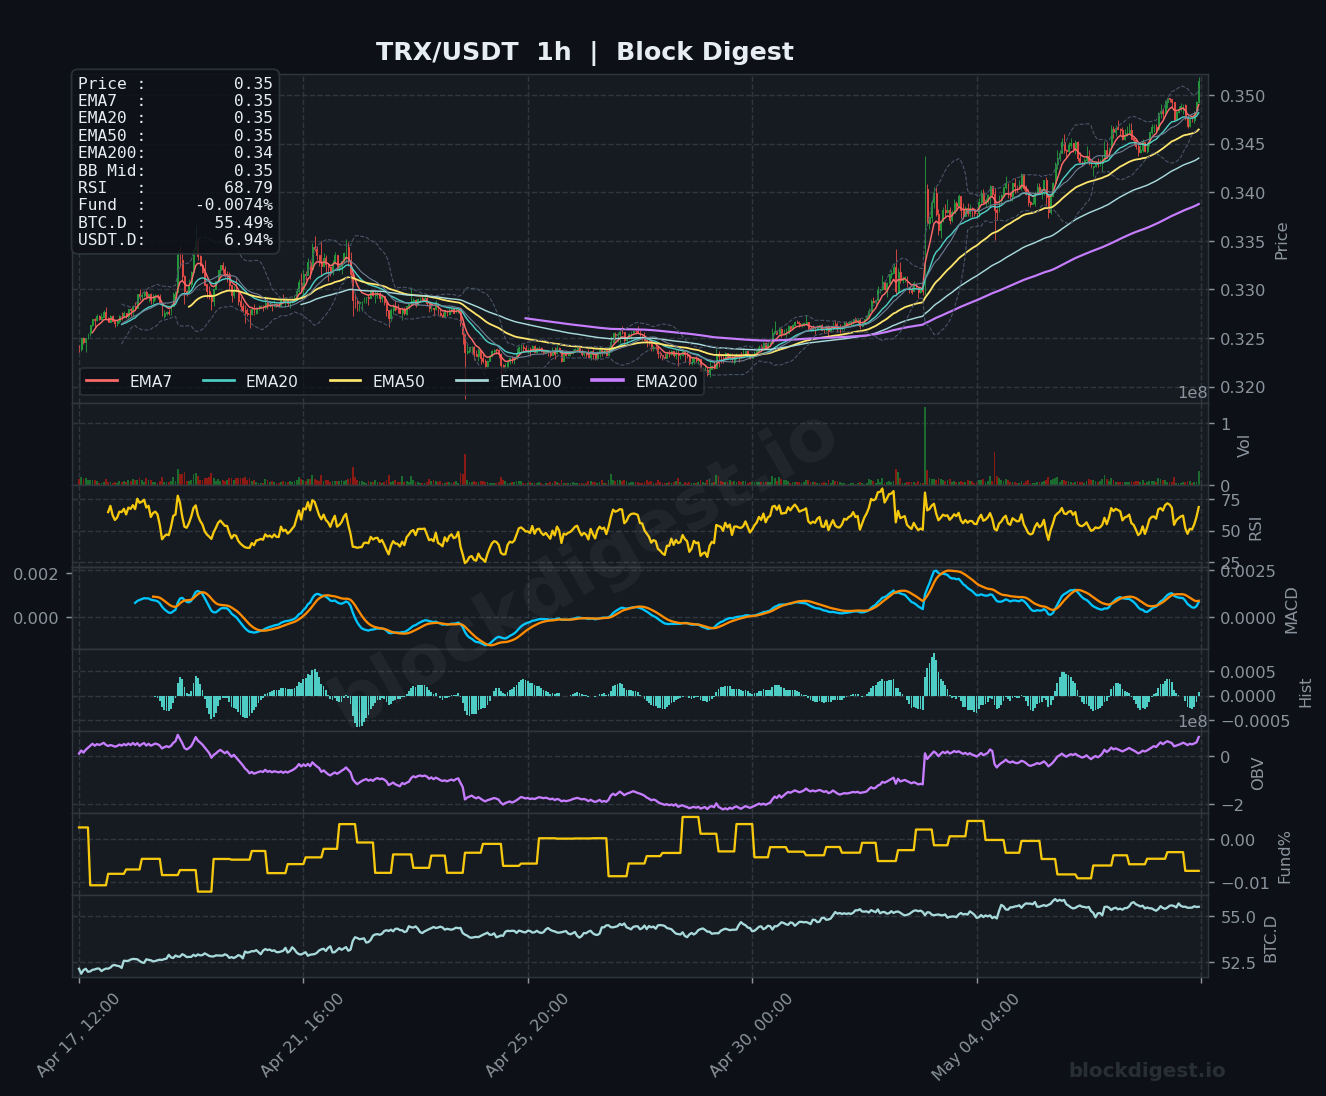Viewport: 1326px width, 1096px height.
Task: Click the RSI axis label
Action: (x=1256, y=528)
